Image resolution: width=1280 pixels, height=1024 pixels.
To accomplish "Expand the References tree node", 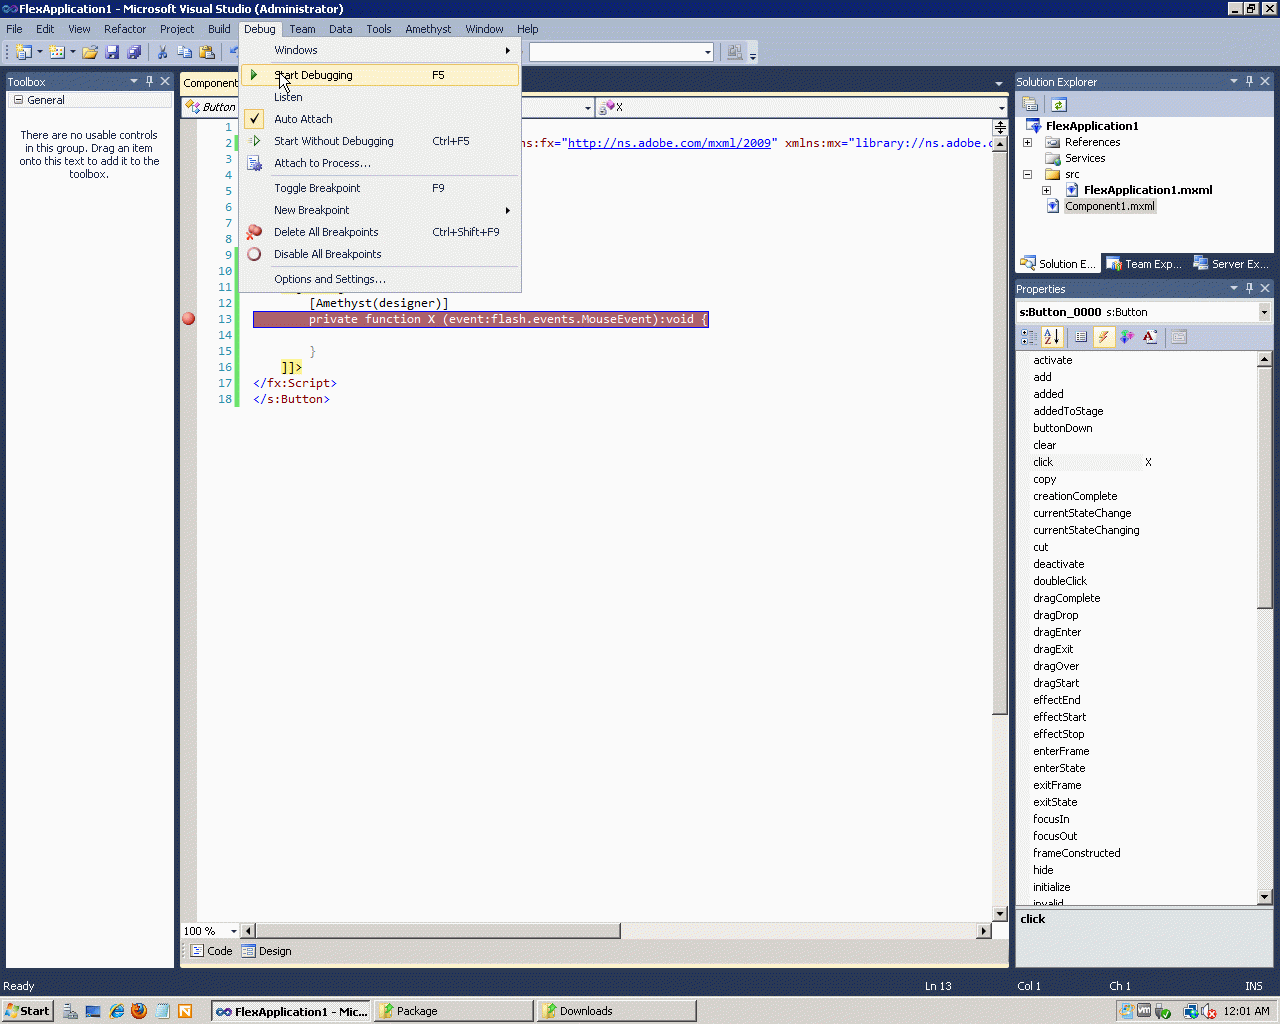I will pyautogui.click(x=1027, y=142).
